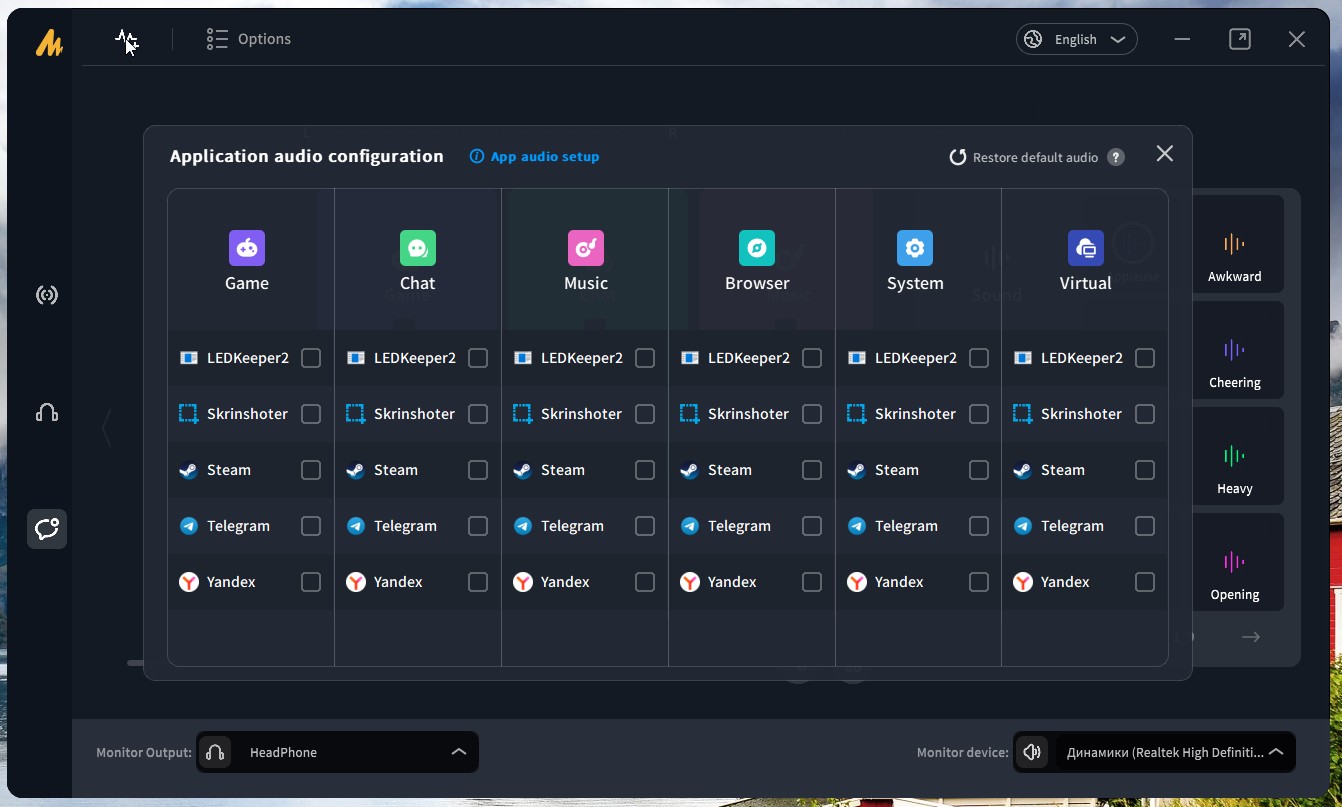Enable LEDKeeper2 in Game column

tap(311, 358)
